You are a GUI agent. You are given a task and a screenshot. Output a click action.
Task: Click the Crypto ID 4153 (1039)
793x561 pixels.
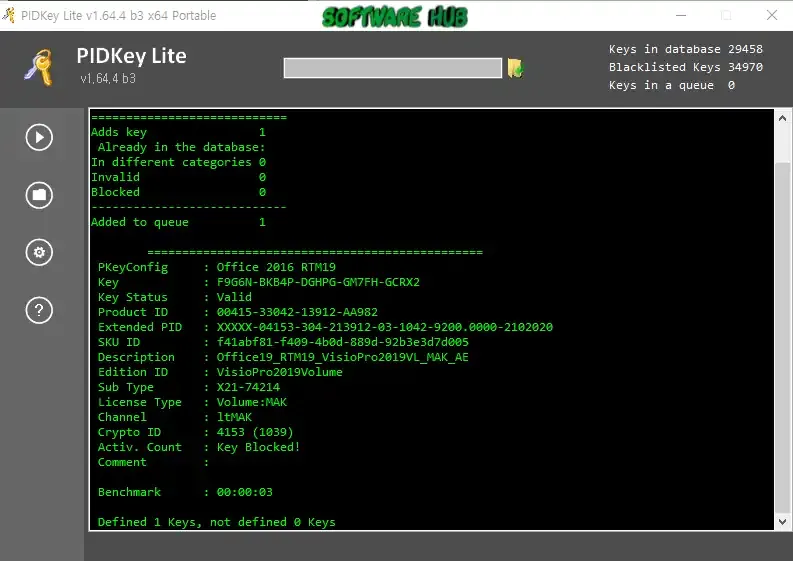click(255, 433)
